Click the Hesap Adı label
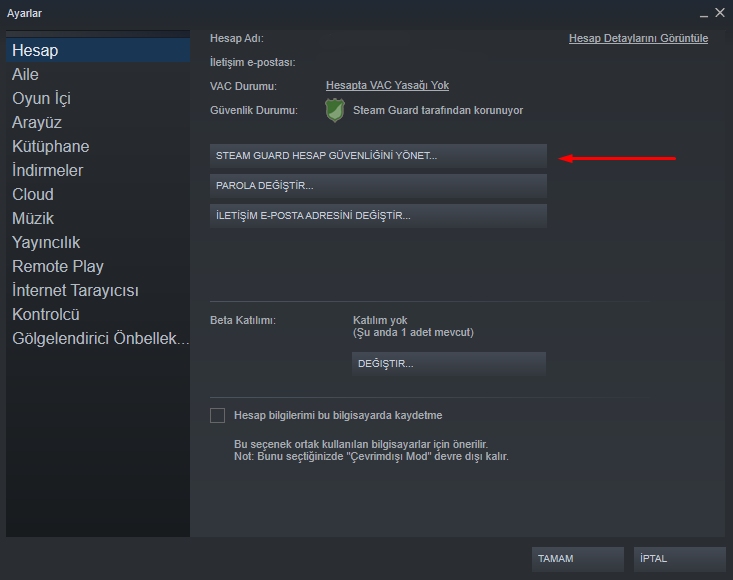 click(x=237, y=38)
